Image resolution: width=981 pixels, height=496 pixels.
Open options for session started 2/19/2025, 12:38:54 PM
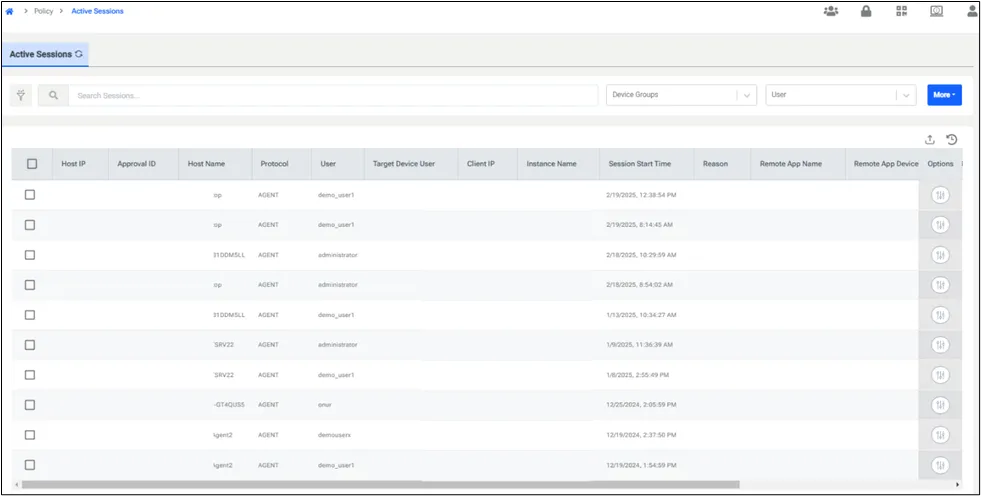[940, 195]
